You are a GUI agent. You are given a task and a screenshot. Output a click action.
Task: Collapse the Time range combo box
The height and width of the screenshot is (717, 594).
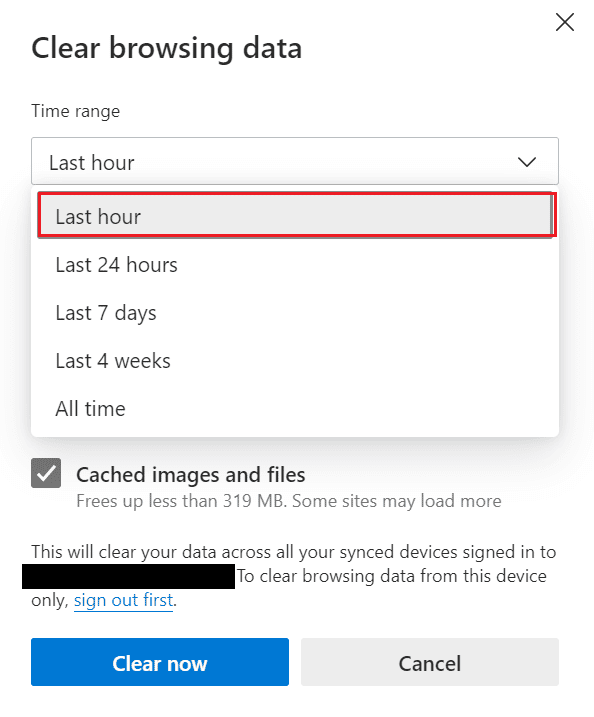(295, 161)
